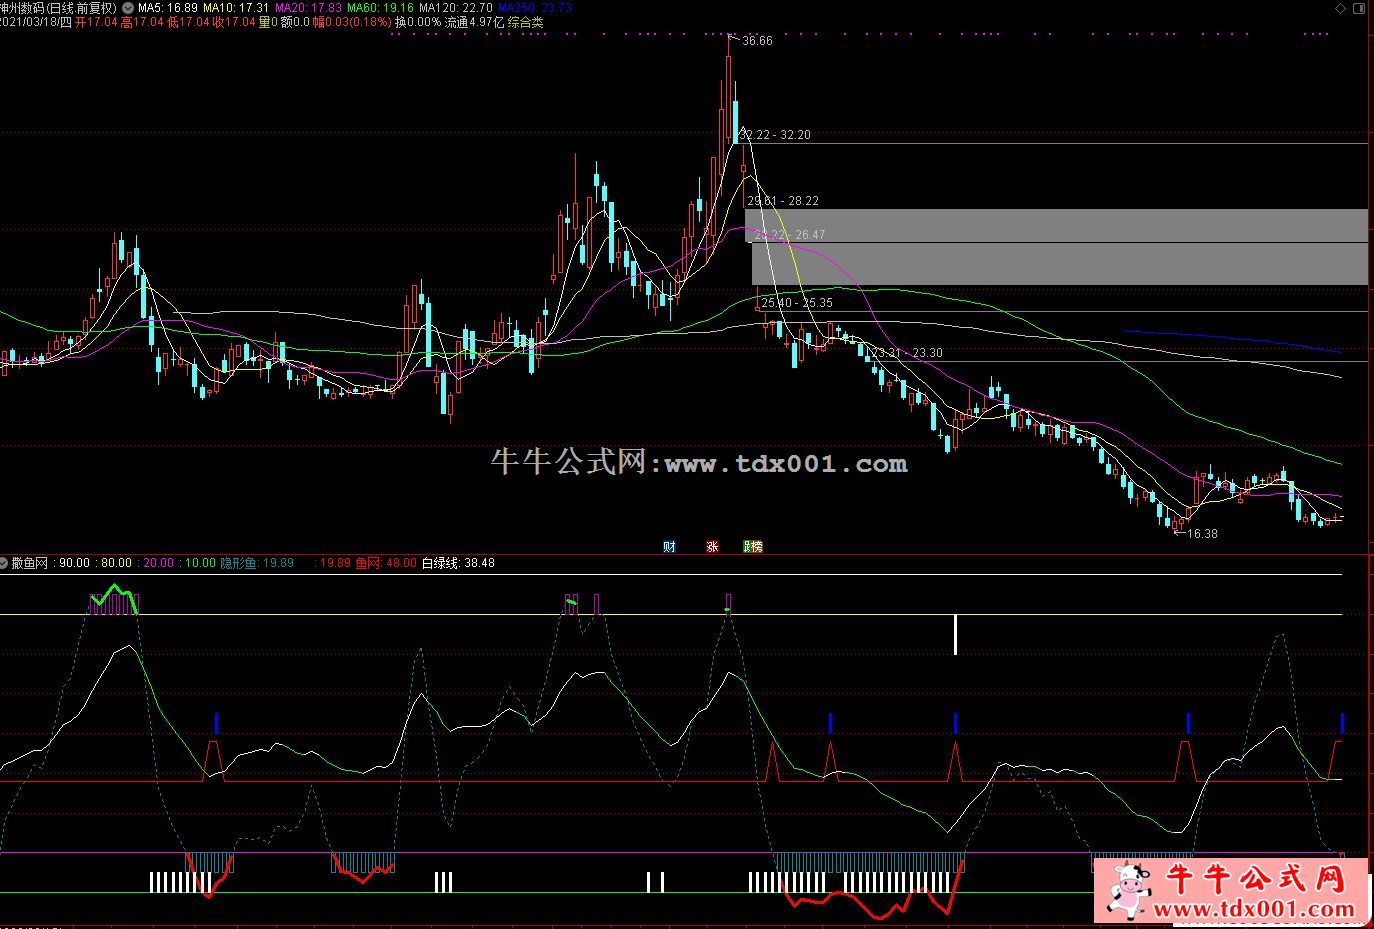This screenshot has height=929, width=1374.
Task: Click the 23.31 - 23.30 gap label
Action: (907, 353)
